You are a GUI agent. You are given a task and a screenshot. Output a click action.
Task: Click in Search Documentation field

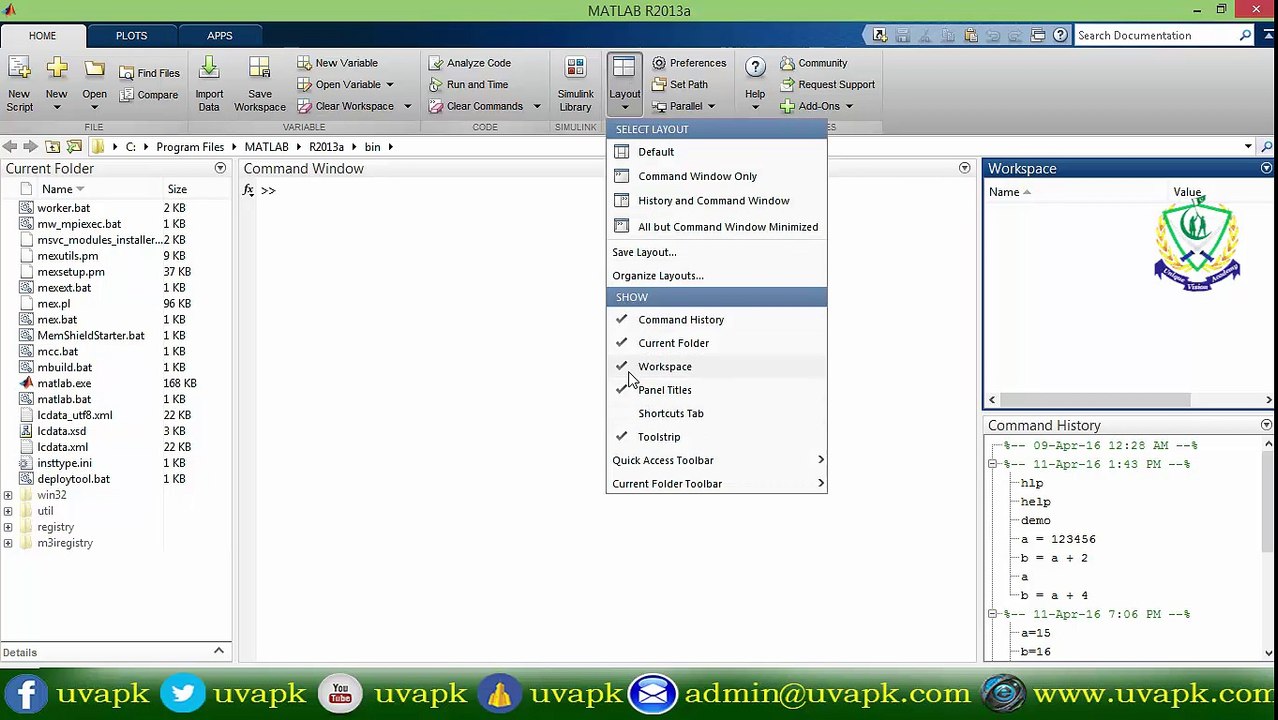tap(1155, 36)
